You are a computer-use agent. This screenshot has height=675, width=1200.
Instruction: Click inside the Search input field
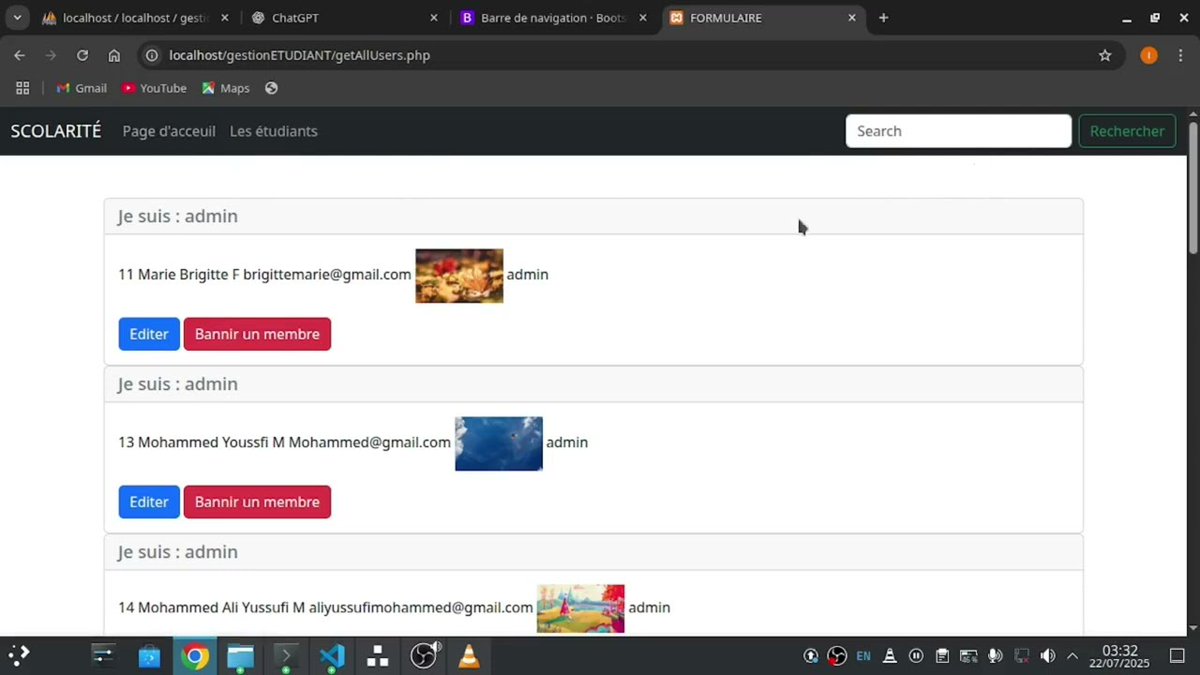(x=957, y=131)
